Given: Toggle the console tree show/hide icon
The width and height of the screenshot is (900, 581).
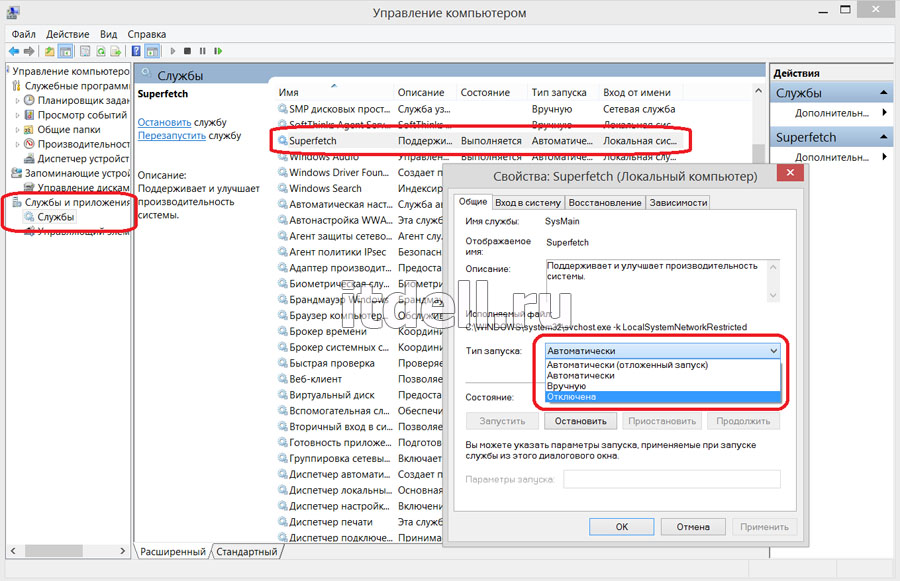Looking at the screenshot, I should click(x=65, y=51).
